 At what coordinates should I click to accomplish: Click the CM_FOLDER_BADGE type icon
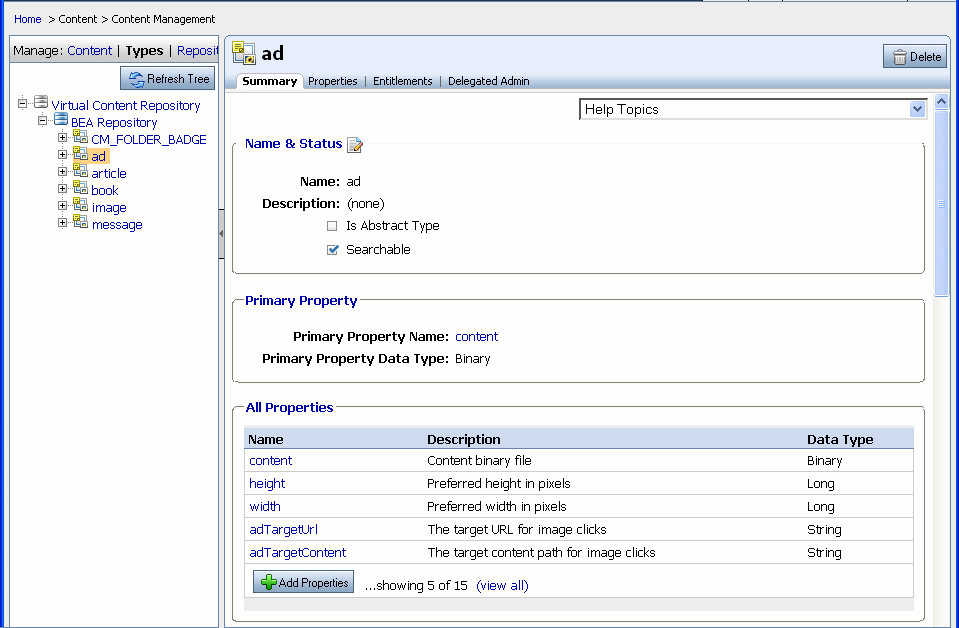(81, 136)
